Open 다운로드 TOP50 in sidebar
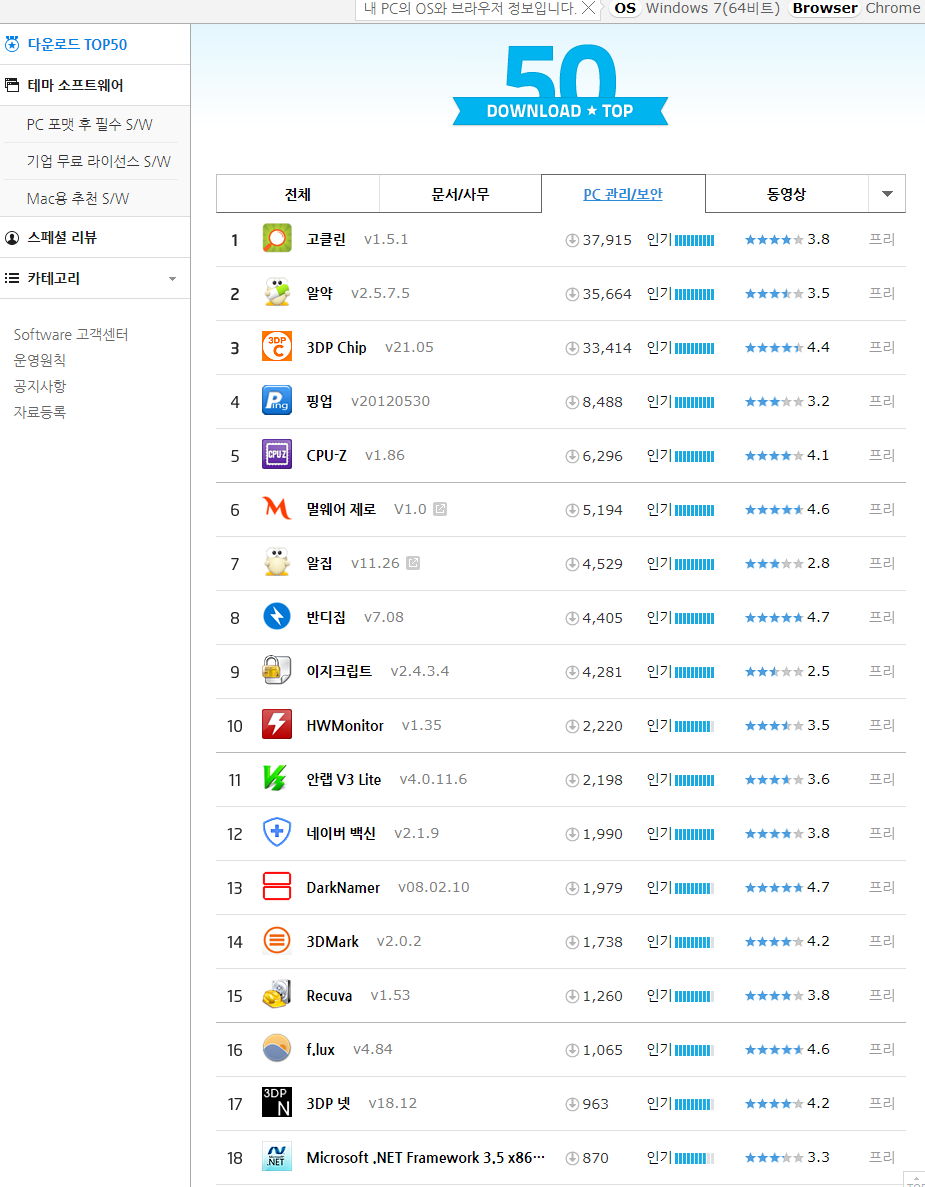The height and width of the screenshot is (1187, 925). coord(77,44)
